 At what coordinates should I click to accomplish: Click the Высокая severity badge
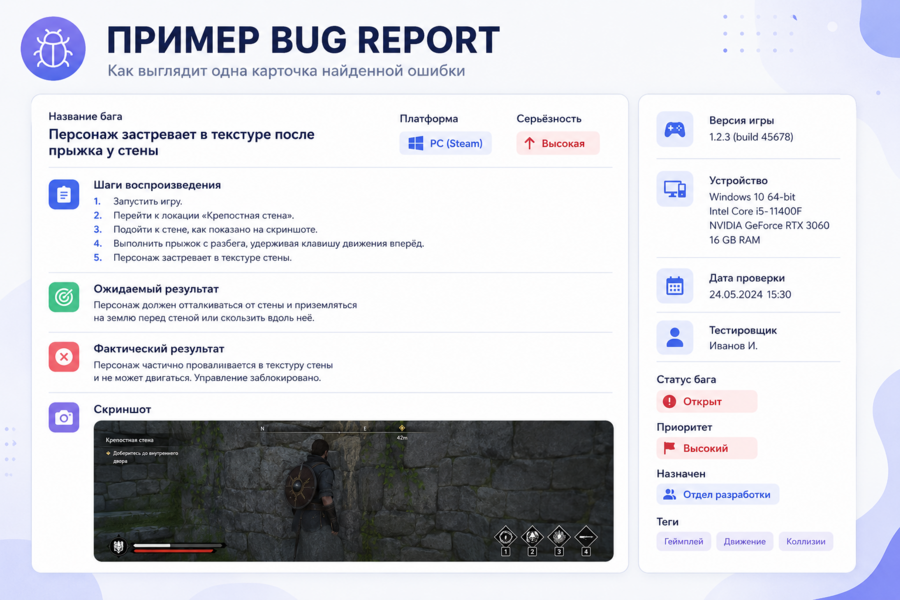coord(558,143)
